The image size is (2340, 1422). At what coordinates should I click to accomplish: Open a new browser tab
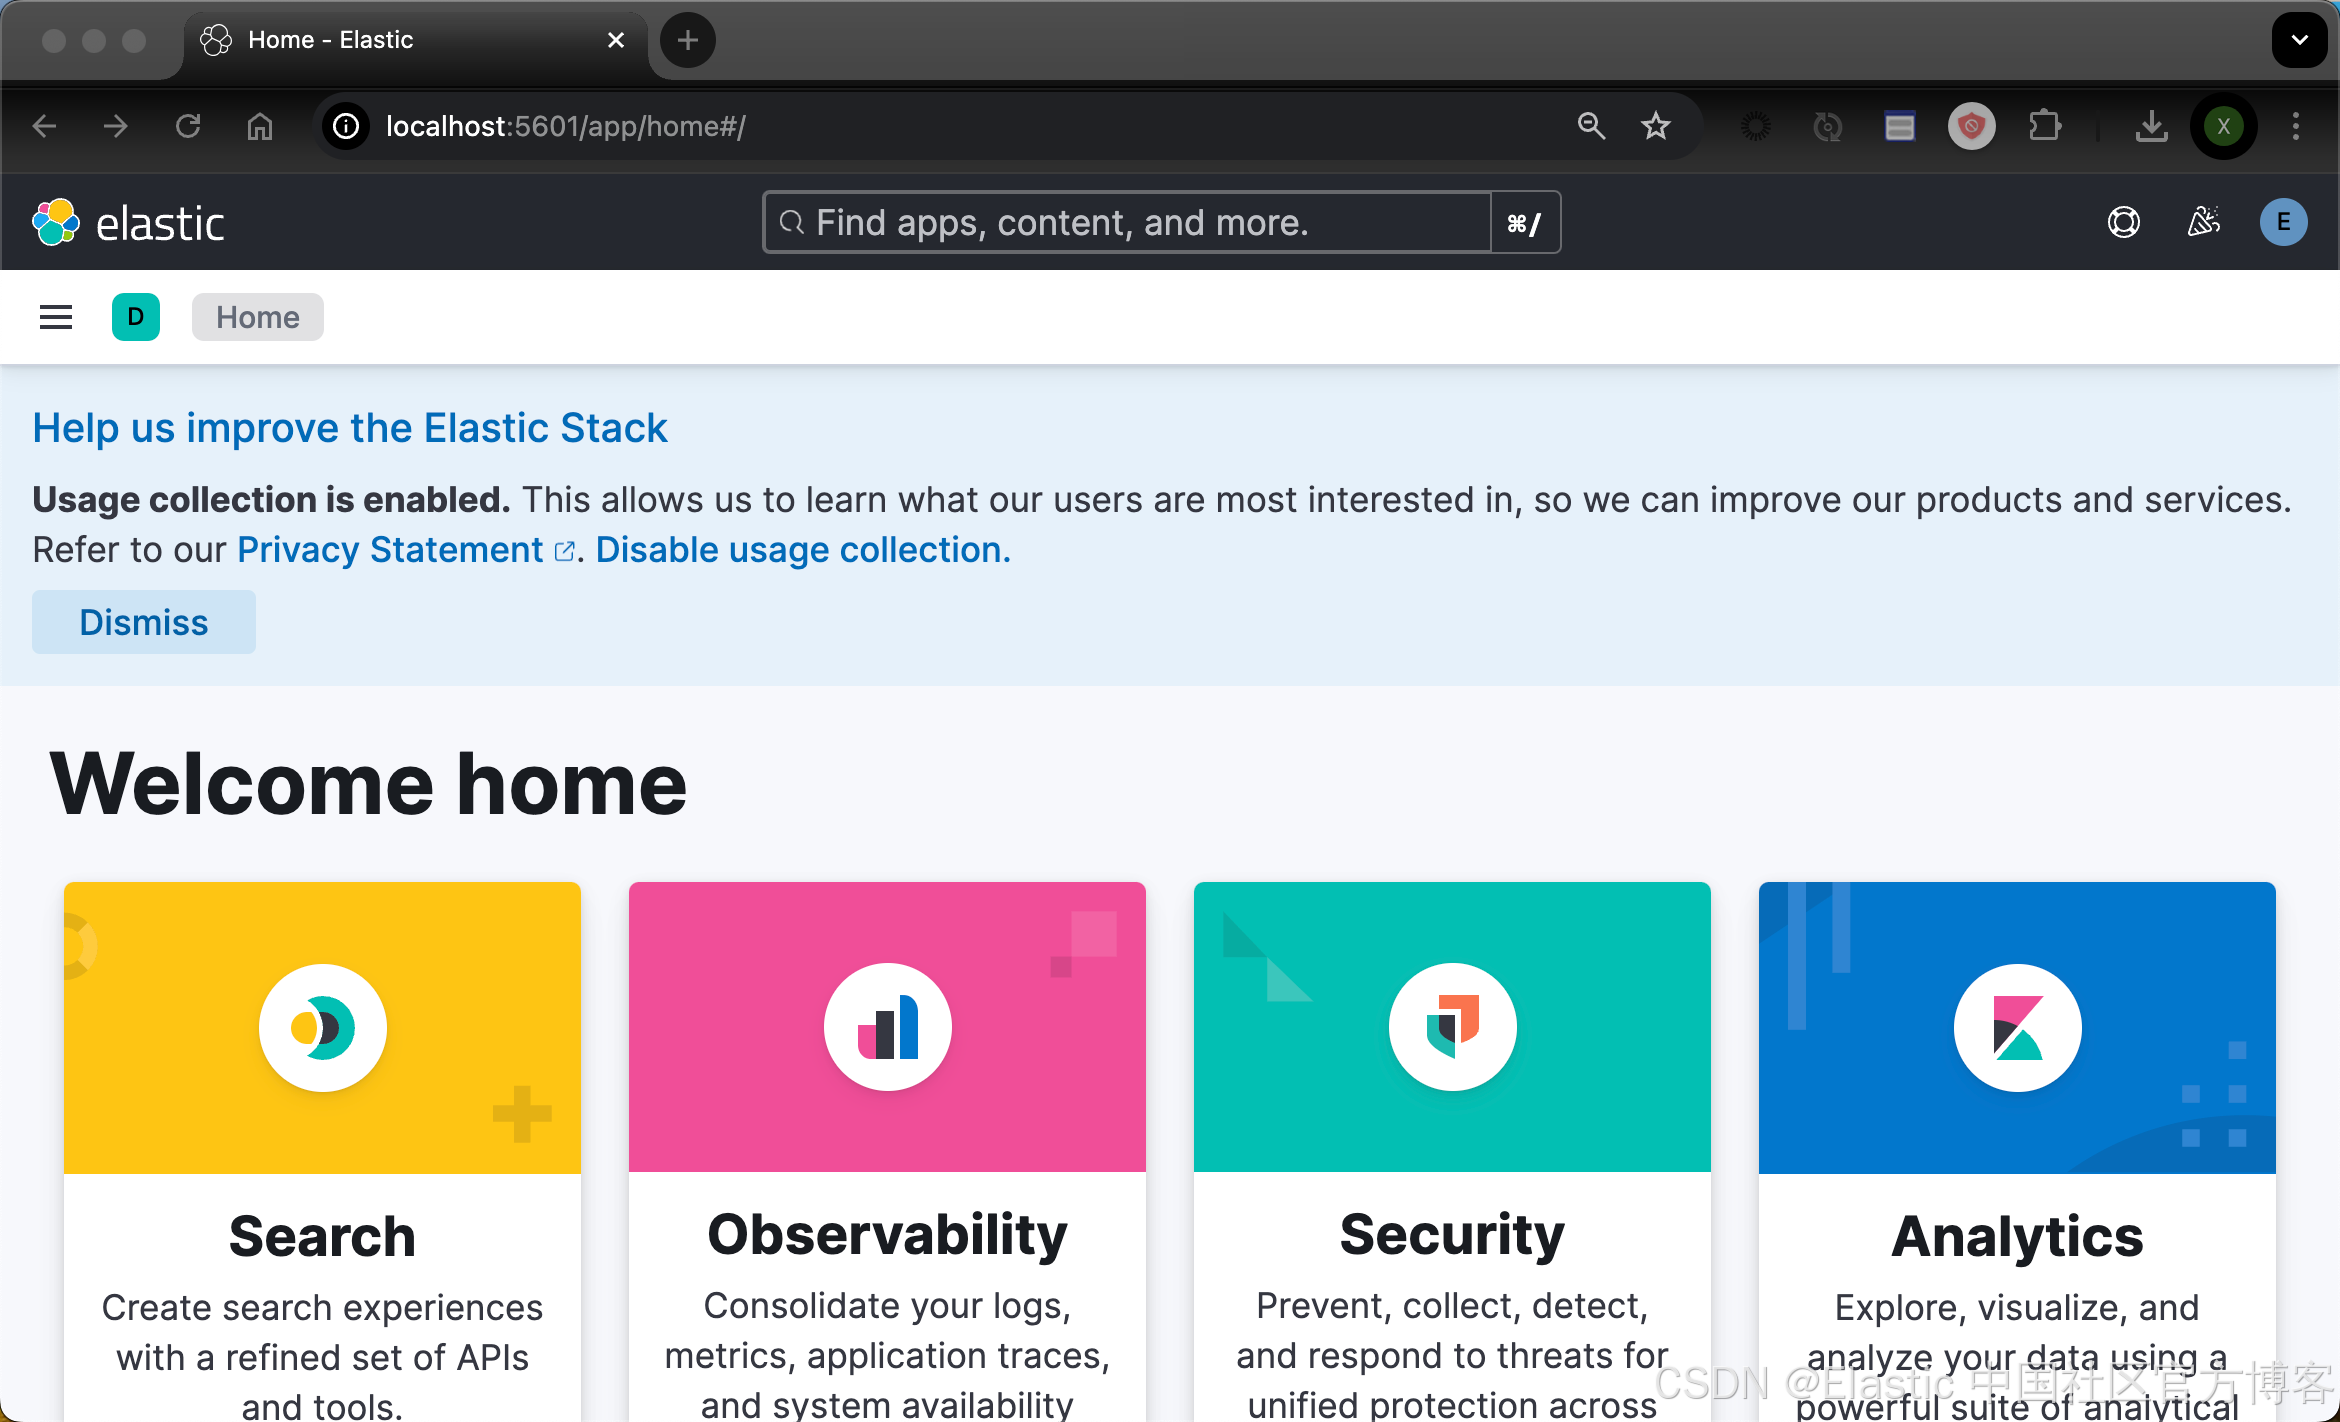click(688, 40)
